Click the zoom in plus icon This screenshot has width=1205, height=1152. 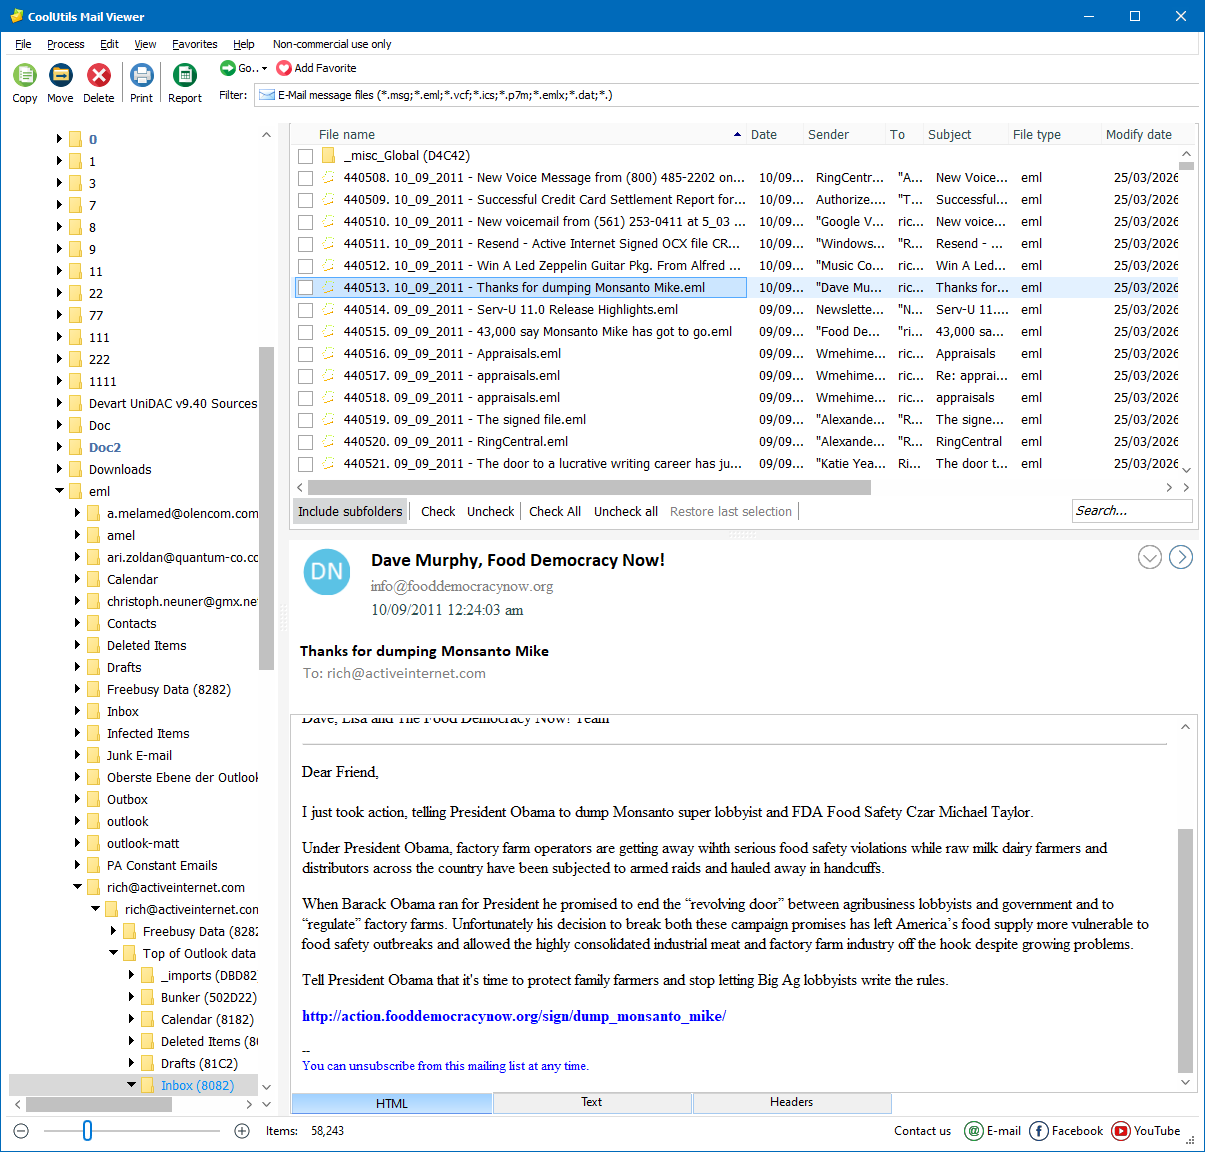(x=242, y=1131)
